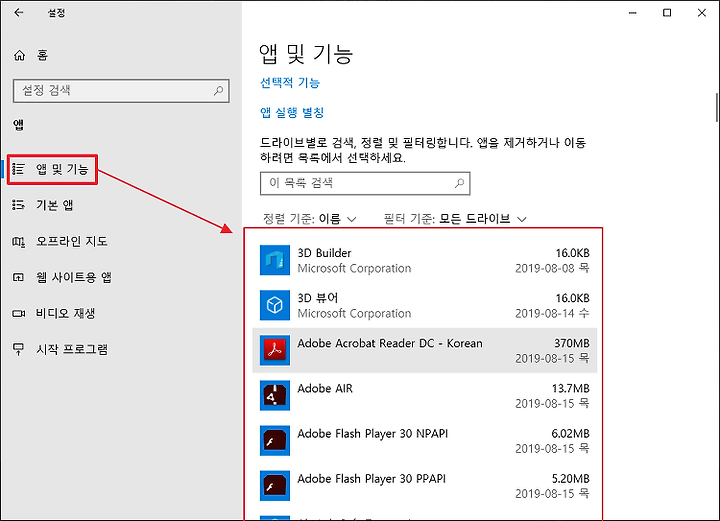
Task: Click the 13.7MB size value
Action: tap(571, 388)
